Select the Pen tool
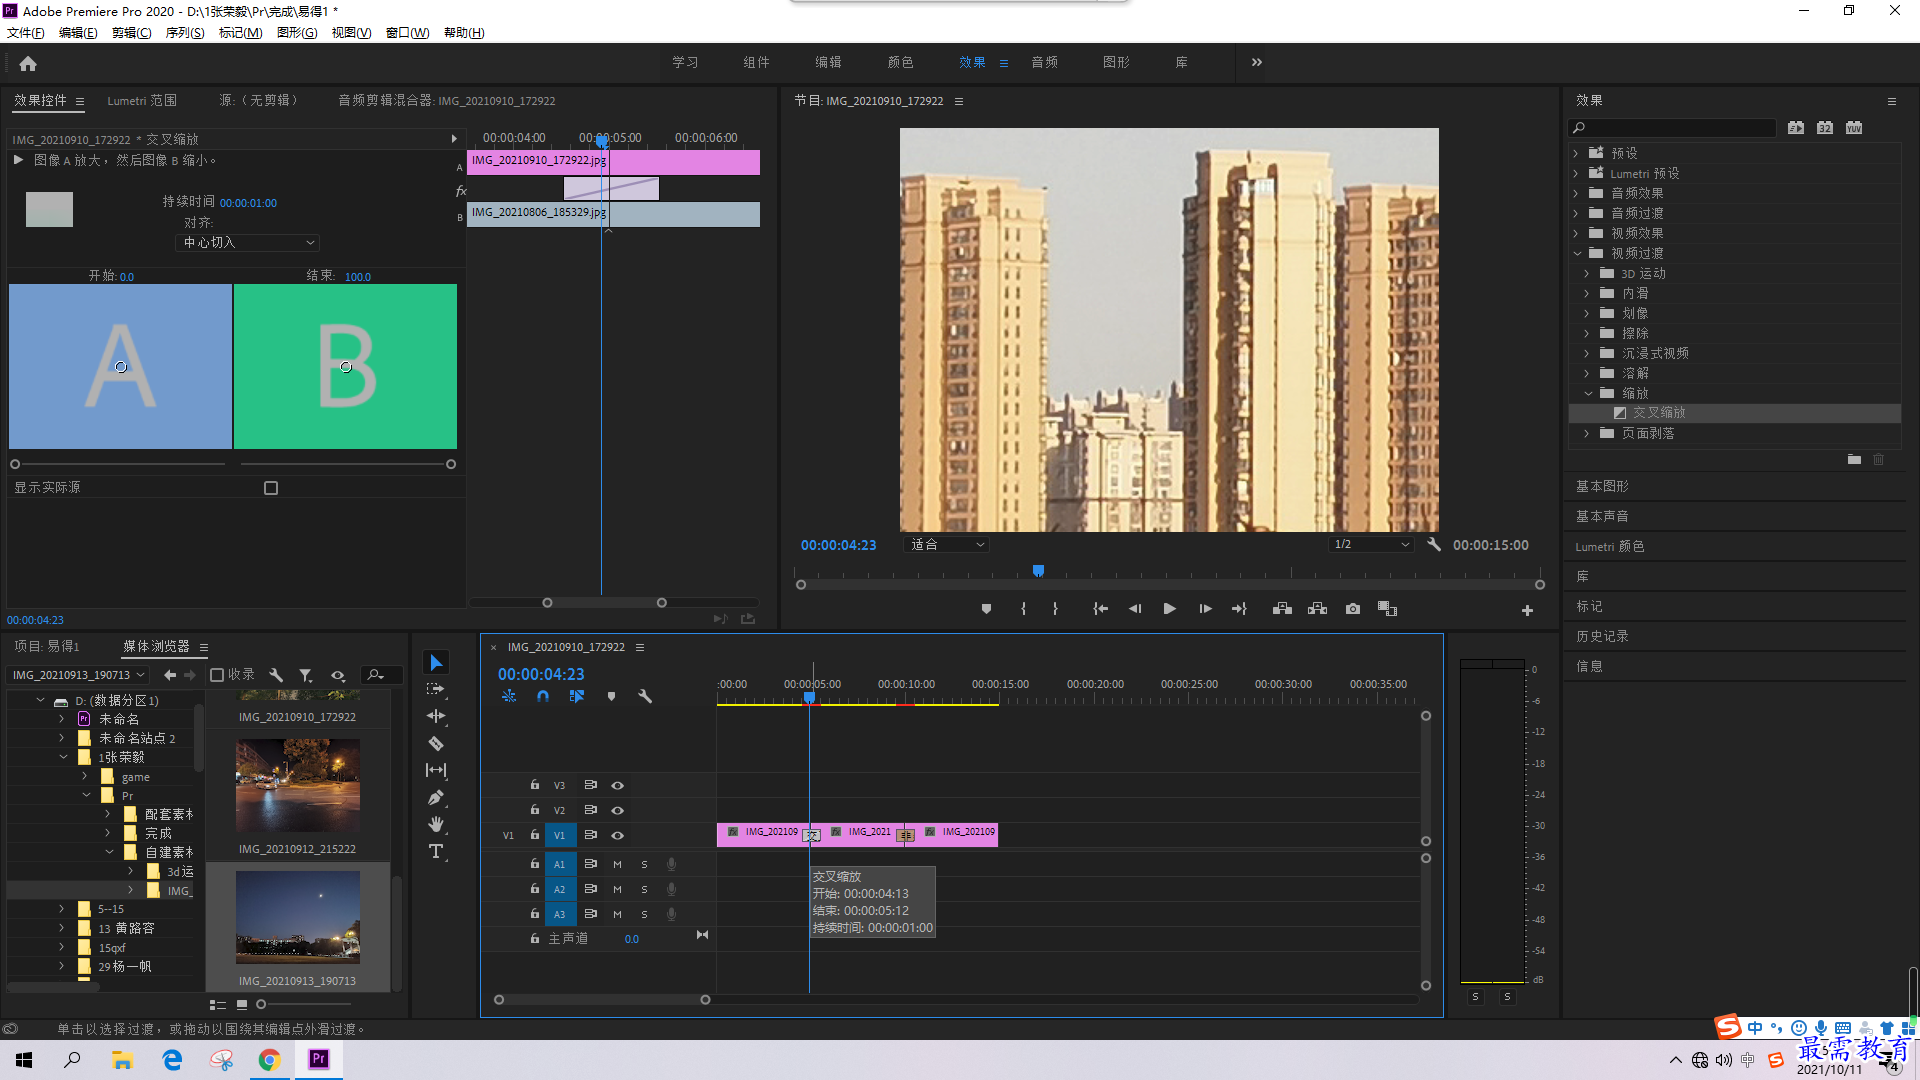The image size is (1920, 1080). tap(436, 797)
